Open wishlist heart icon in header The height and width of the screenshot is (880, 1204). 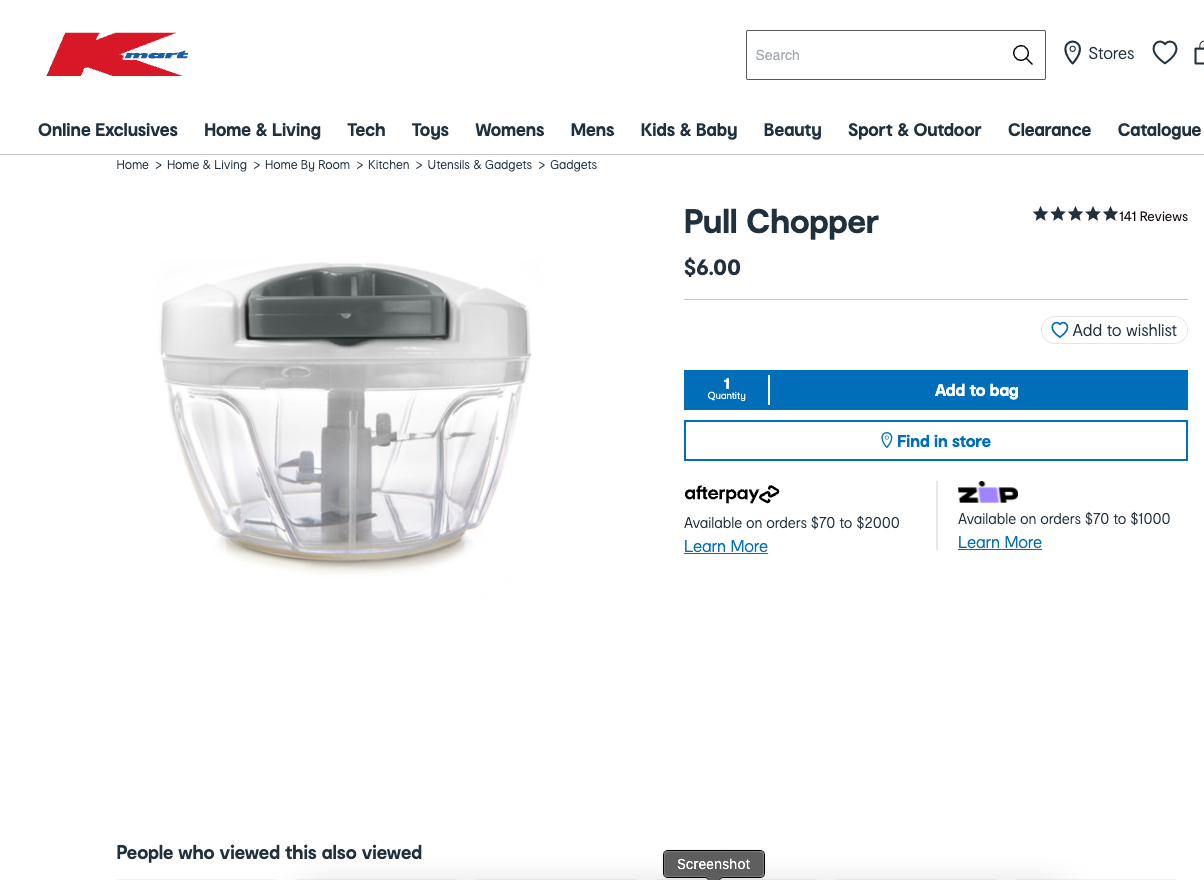pyautogui.click(x=1165, y=53)
